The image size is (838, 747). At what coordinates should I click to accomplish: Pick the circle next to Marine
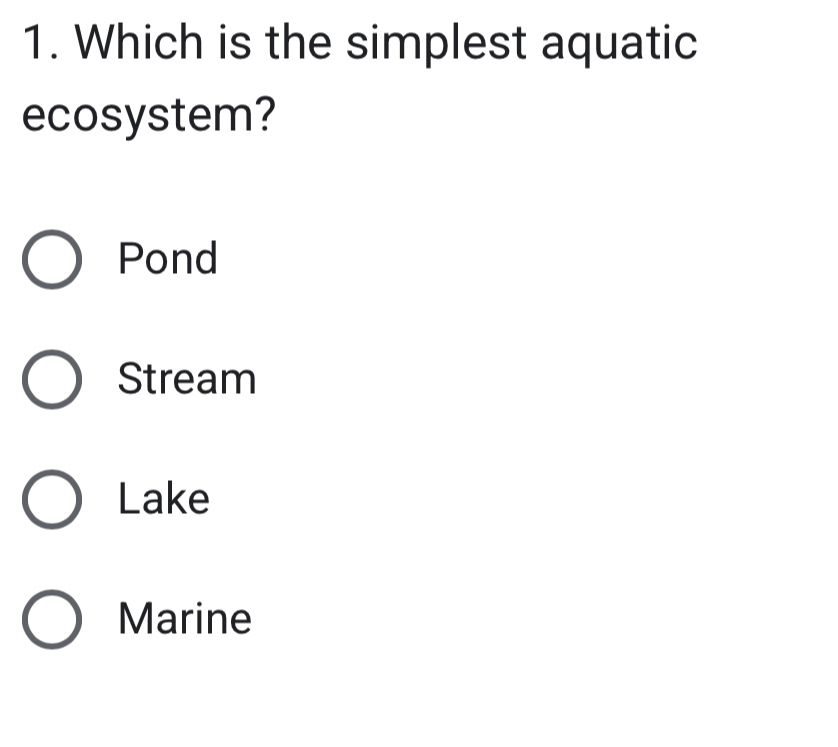(53, 619)
